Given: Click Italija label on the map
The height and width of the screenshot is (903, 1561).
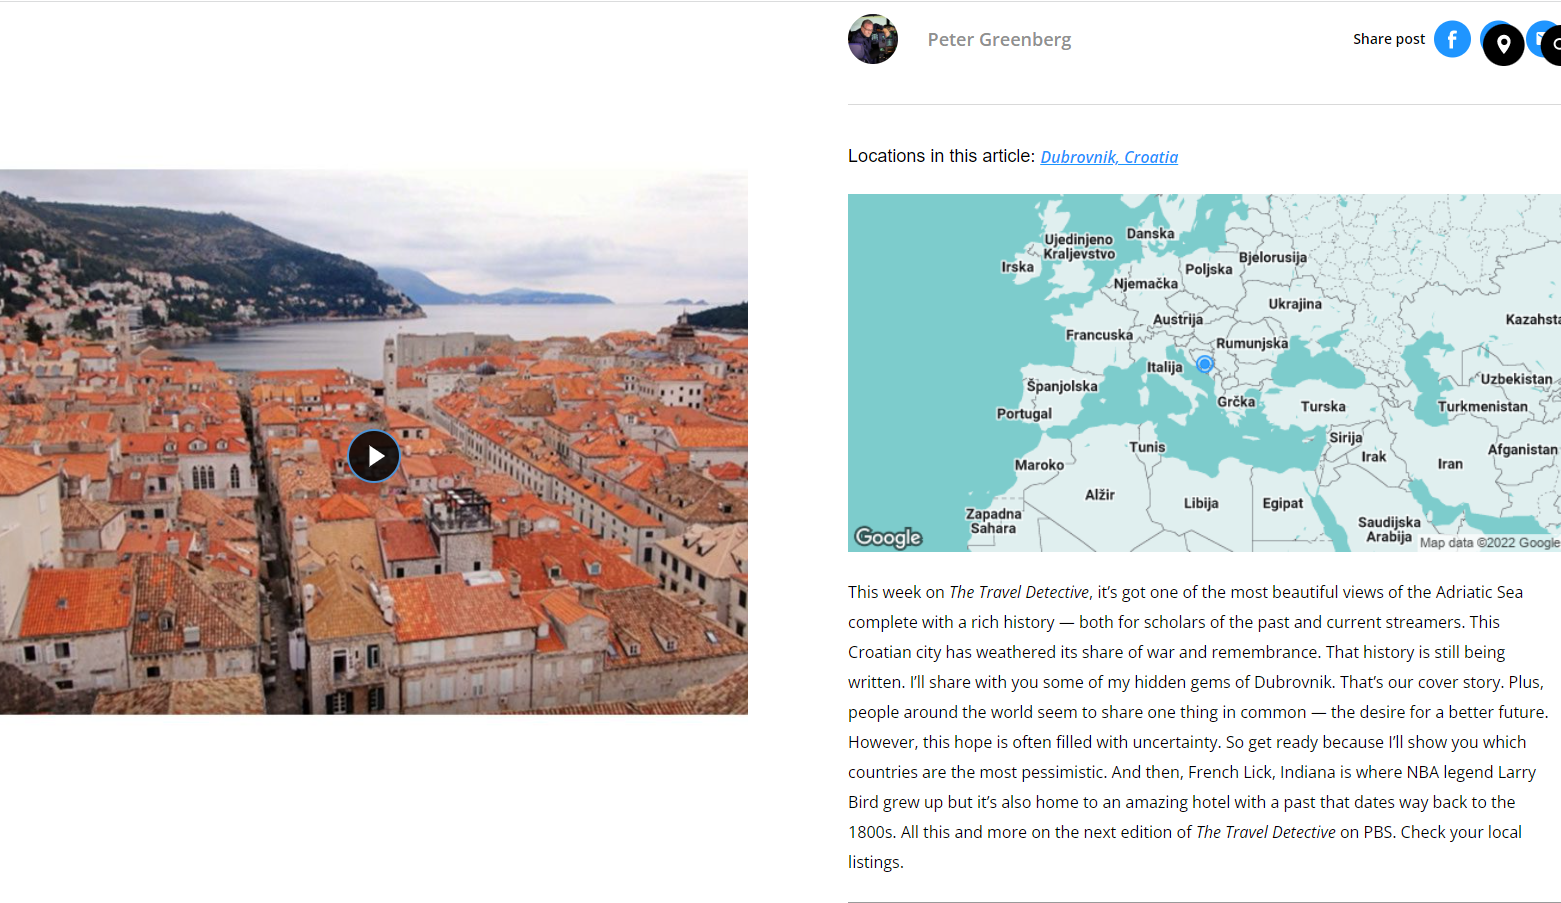Looking at the screenshot, I should point(1164,367).
